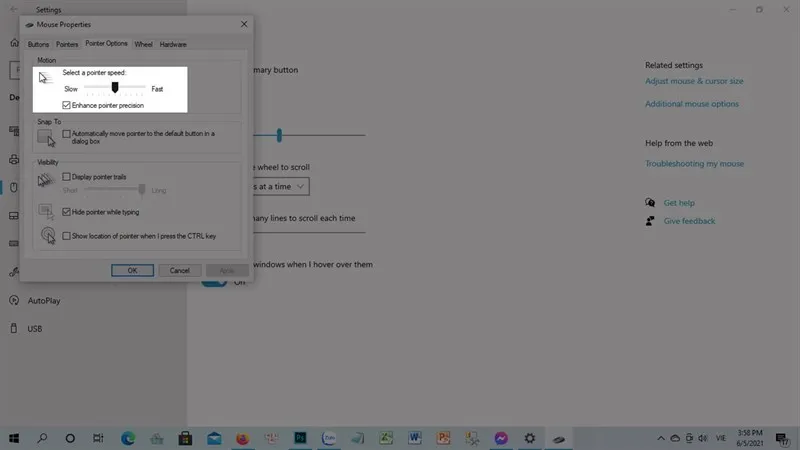
Task: Click the Microsoft Edge taskbar icon
Action: click(128, 438)
